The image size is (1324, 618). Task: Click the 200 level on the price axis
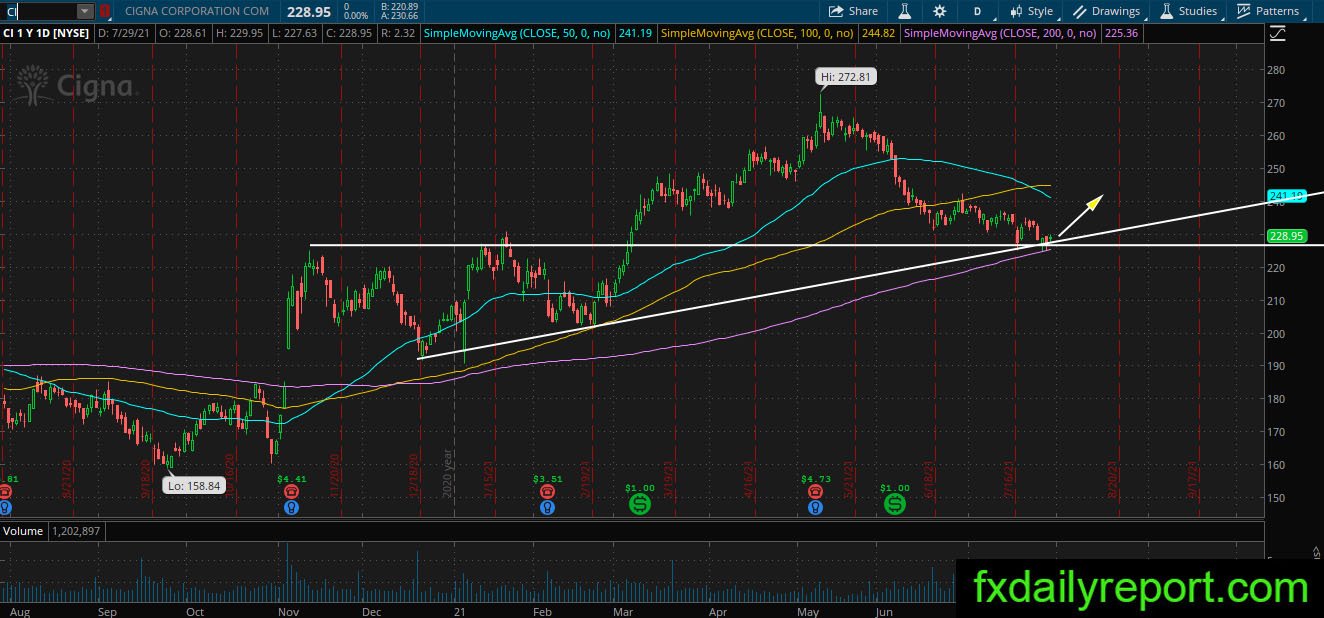point(1275,333)
